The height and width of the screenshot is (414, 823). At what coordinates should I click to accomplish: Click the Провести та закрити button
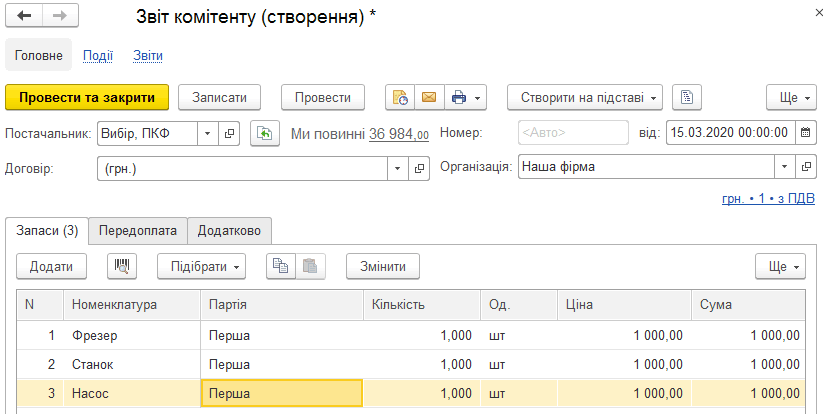pos(87,98)
